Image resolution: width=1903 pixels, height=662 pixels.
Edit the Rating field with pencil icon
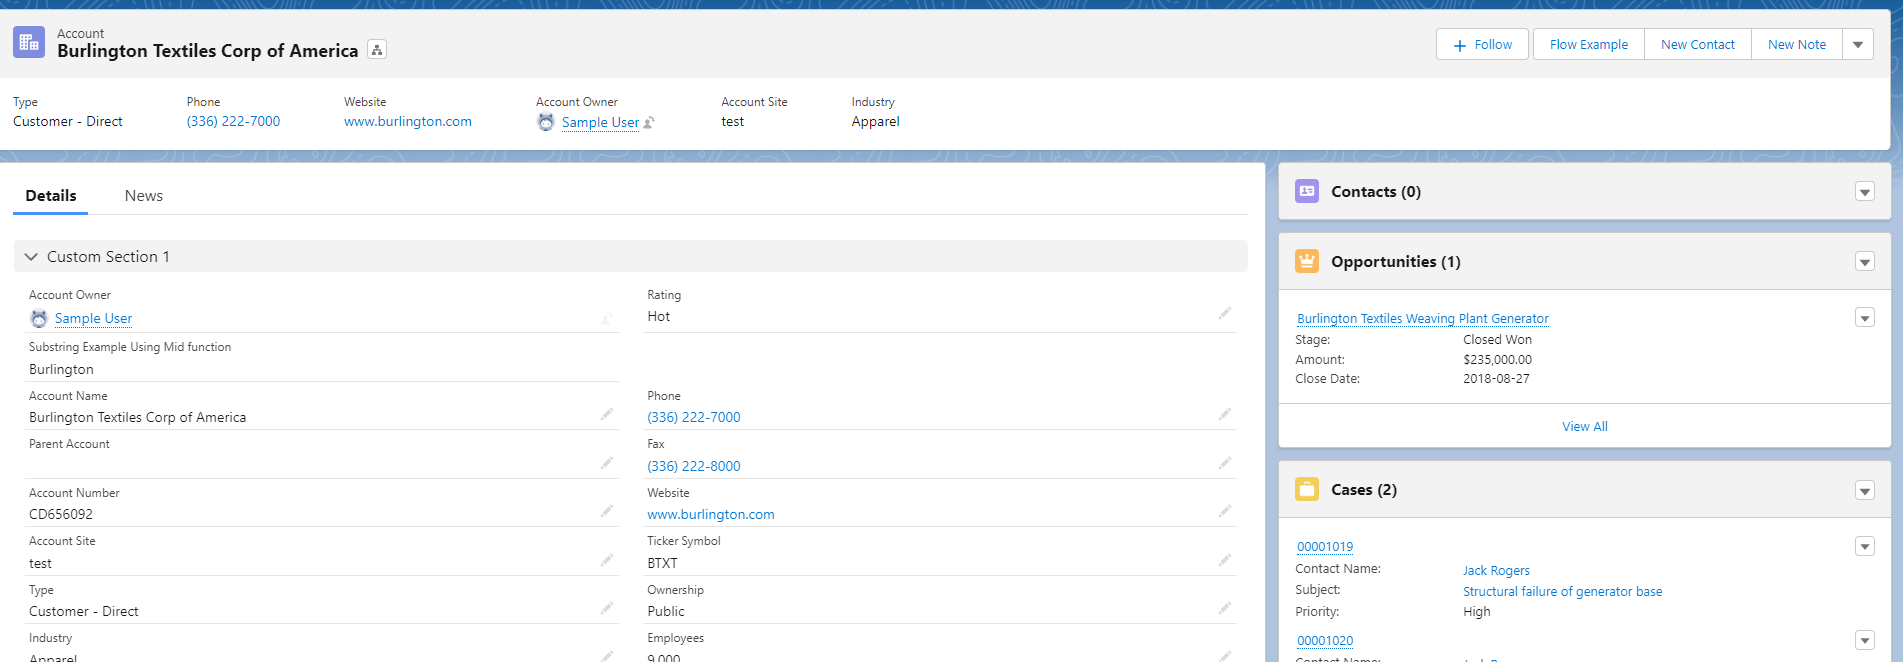[1225, 314]
